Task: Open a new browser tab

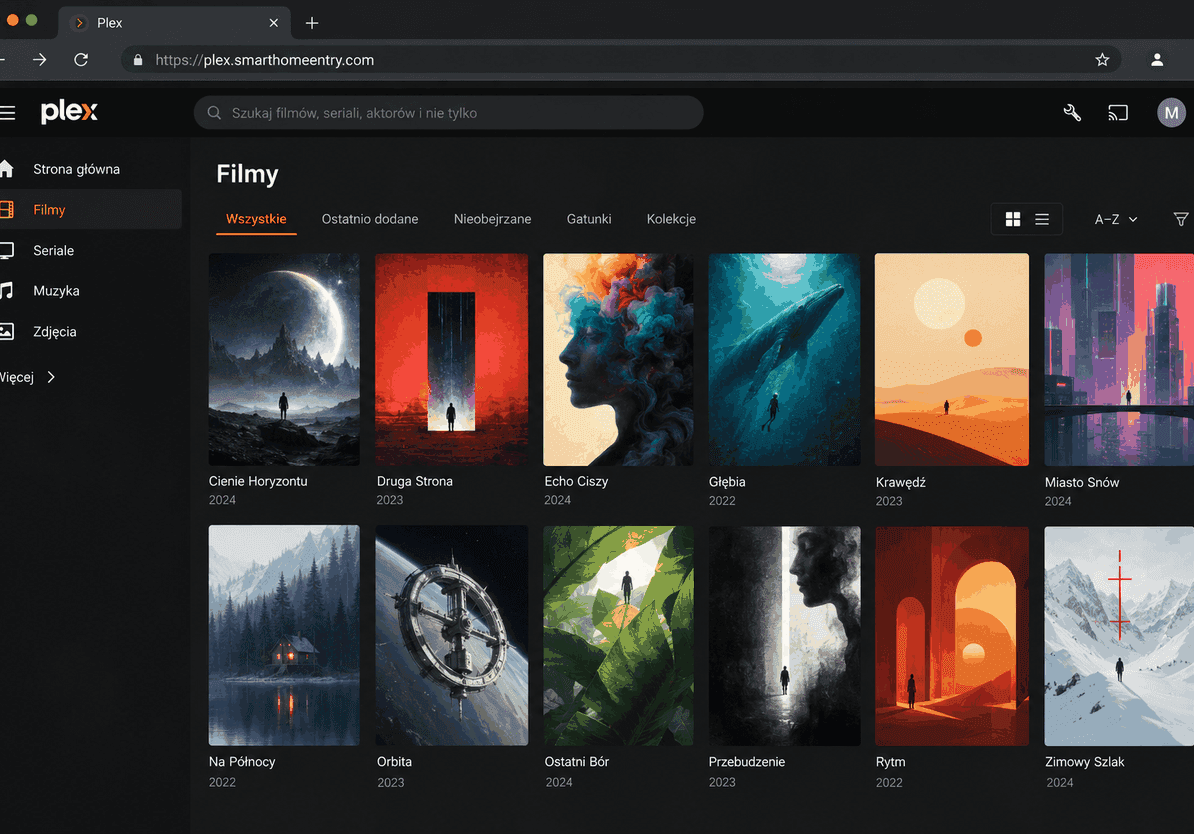Action: click(x=311, y=23)
